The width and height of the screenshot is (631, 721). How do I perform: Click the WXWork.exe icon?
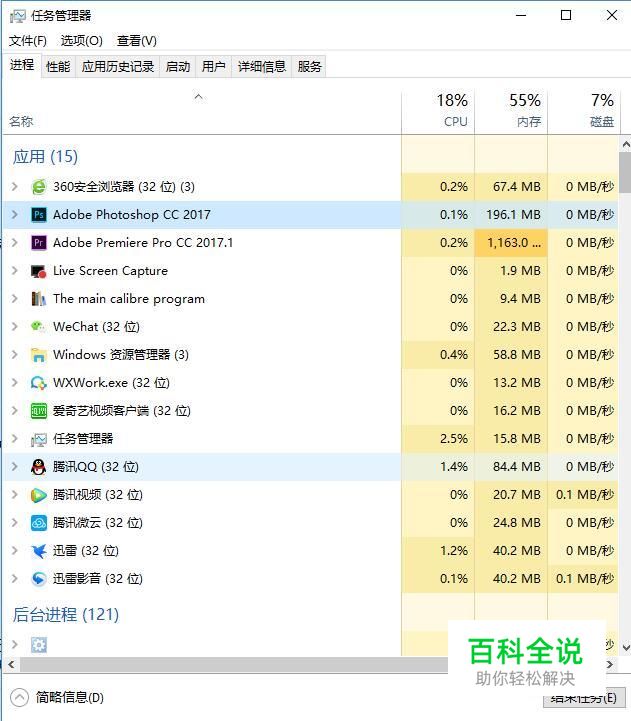click(39, 383)
